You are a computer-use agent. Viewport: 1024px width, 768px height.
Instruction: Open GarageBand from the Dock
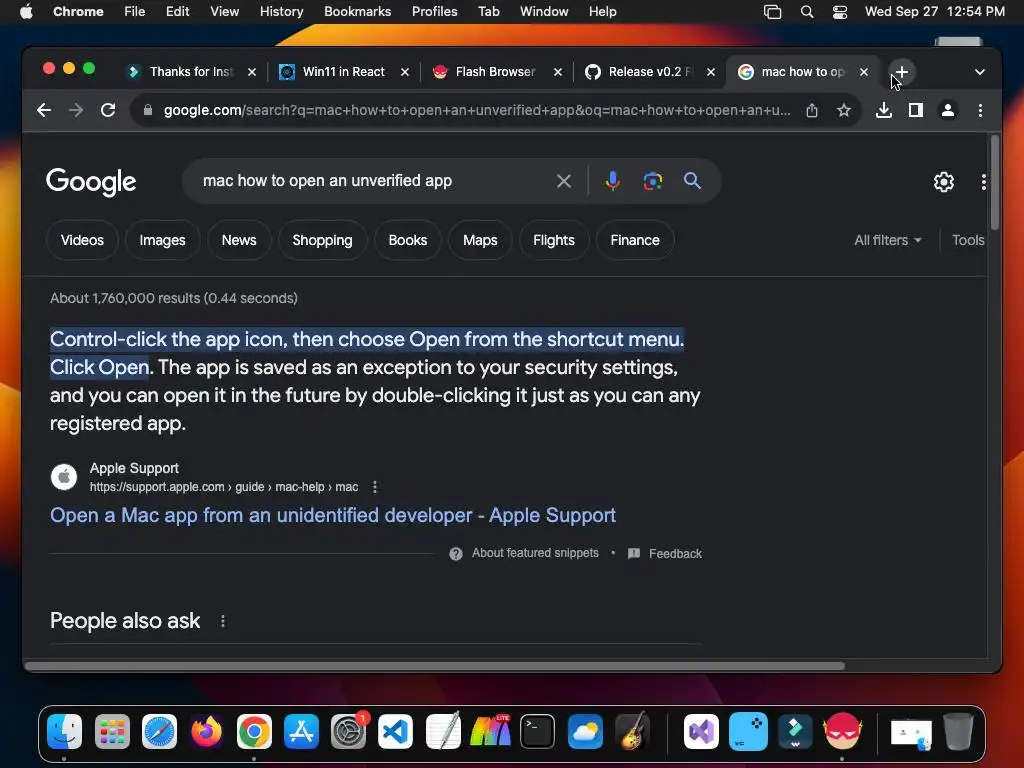click(x=632, y=731)
